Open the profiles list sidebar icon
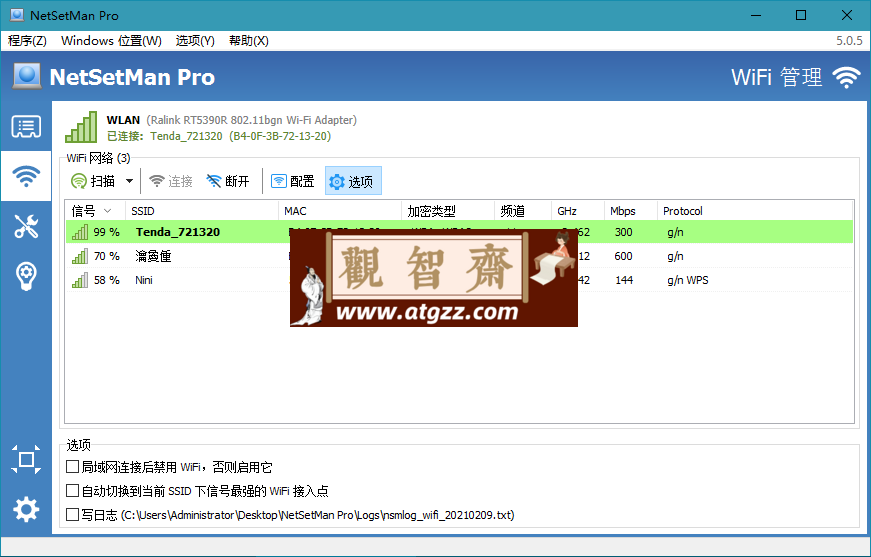The height and width of the screenshot is (557, 871). (26, 127)
